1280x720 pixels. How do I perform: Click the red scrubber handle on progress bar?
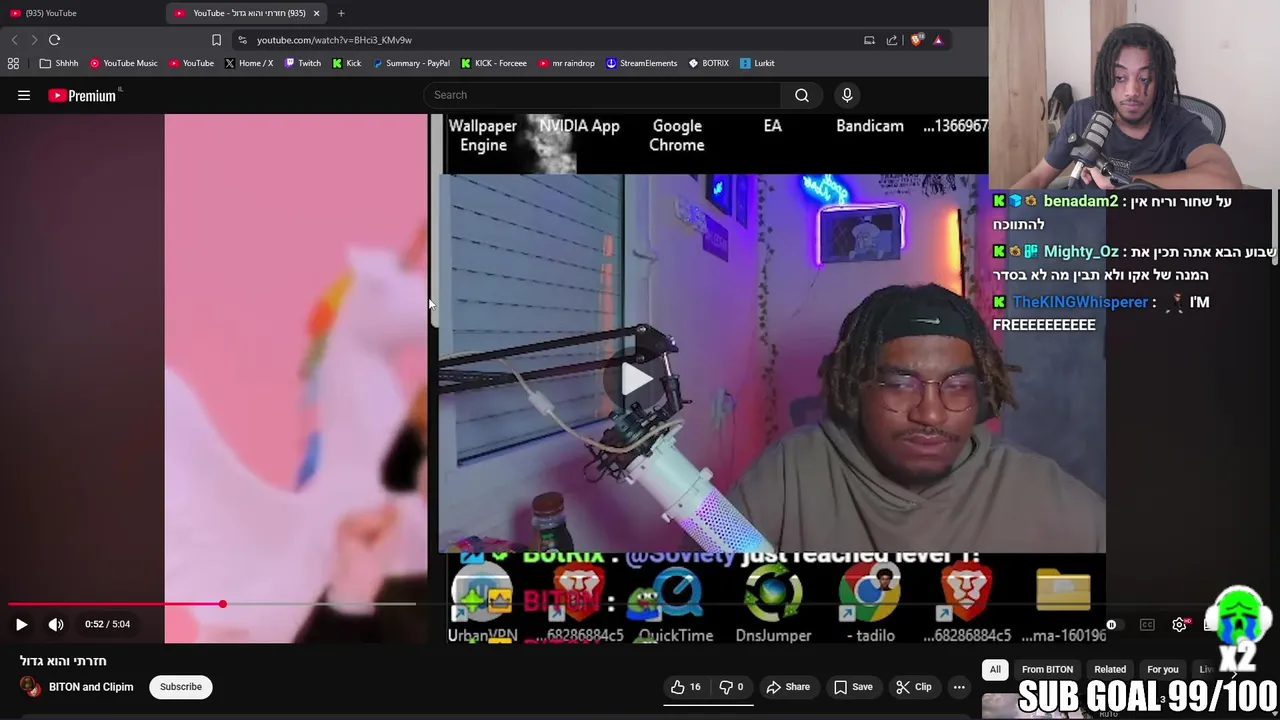[x=222, y=604]
